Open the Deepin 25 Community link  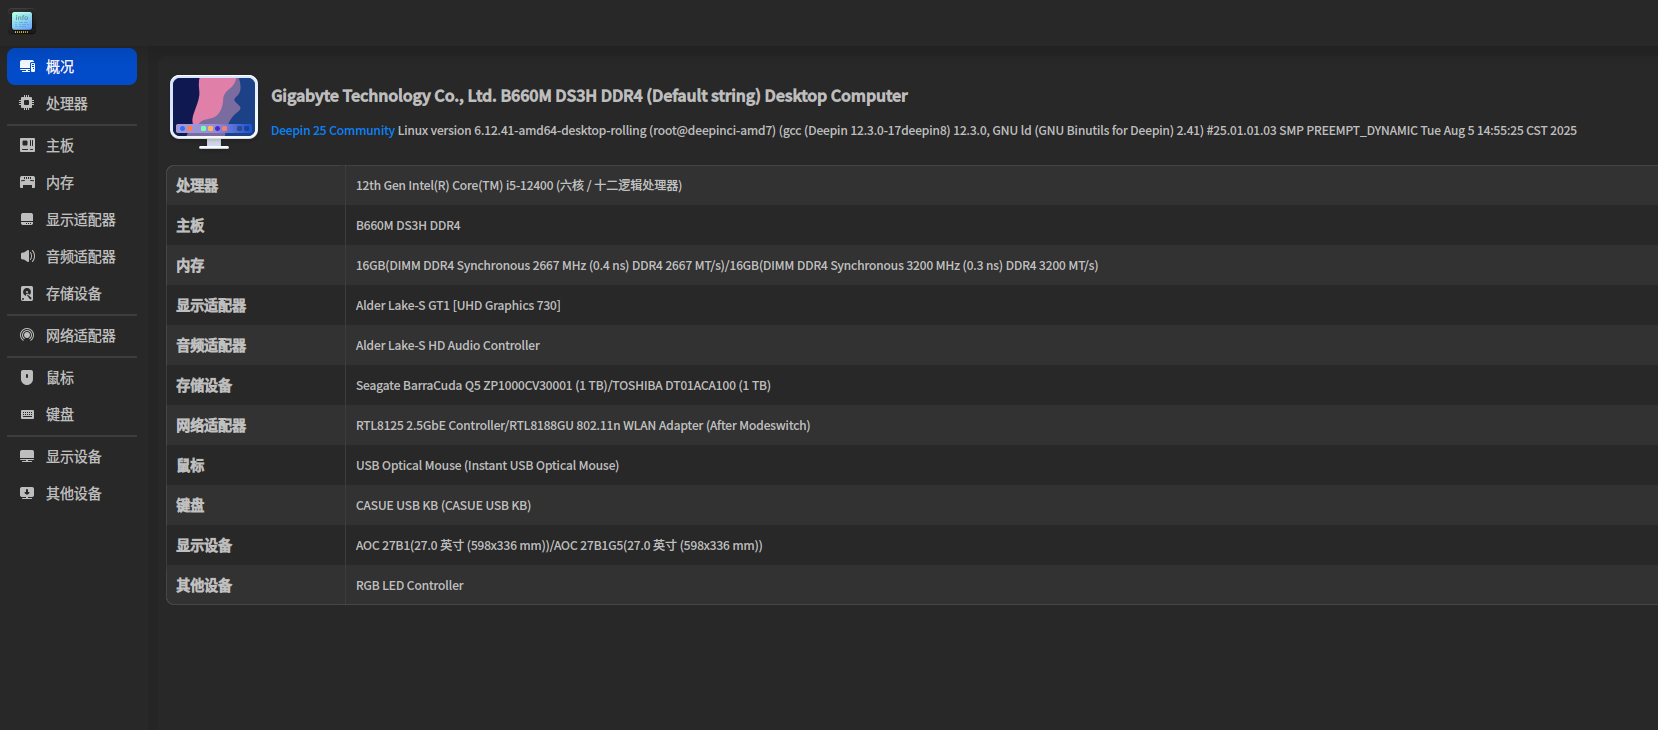point(333,131)
